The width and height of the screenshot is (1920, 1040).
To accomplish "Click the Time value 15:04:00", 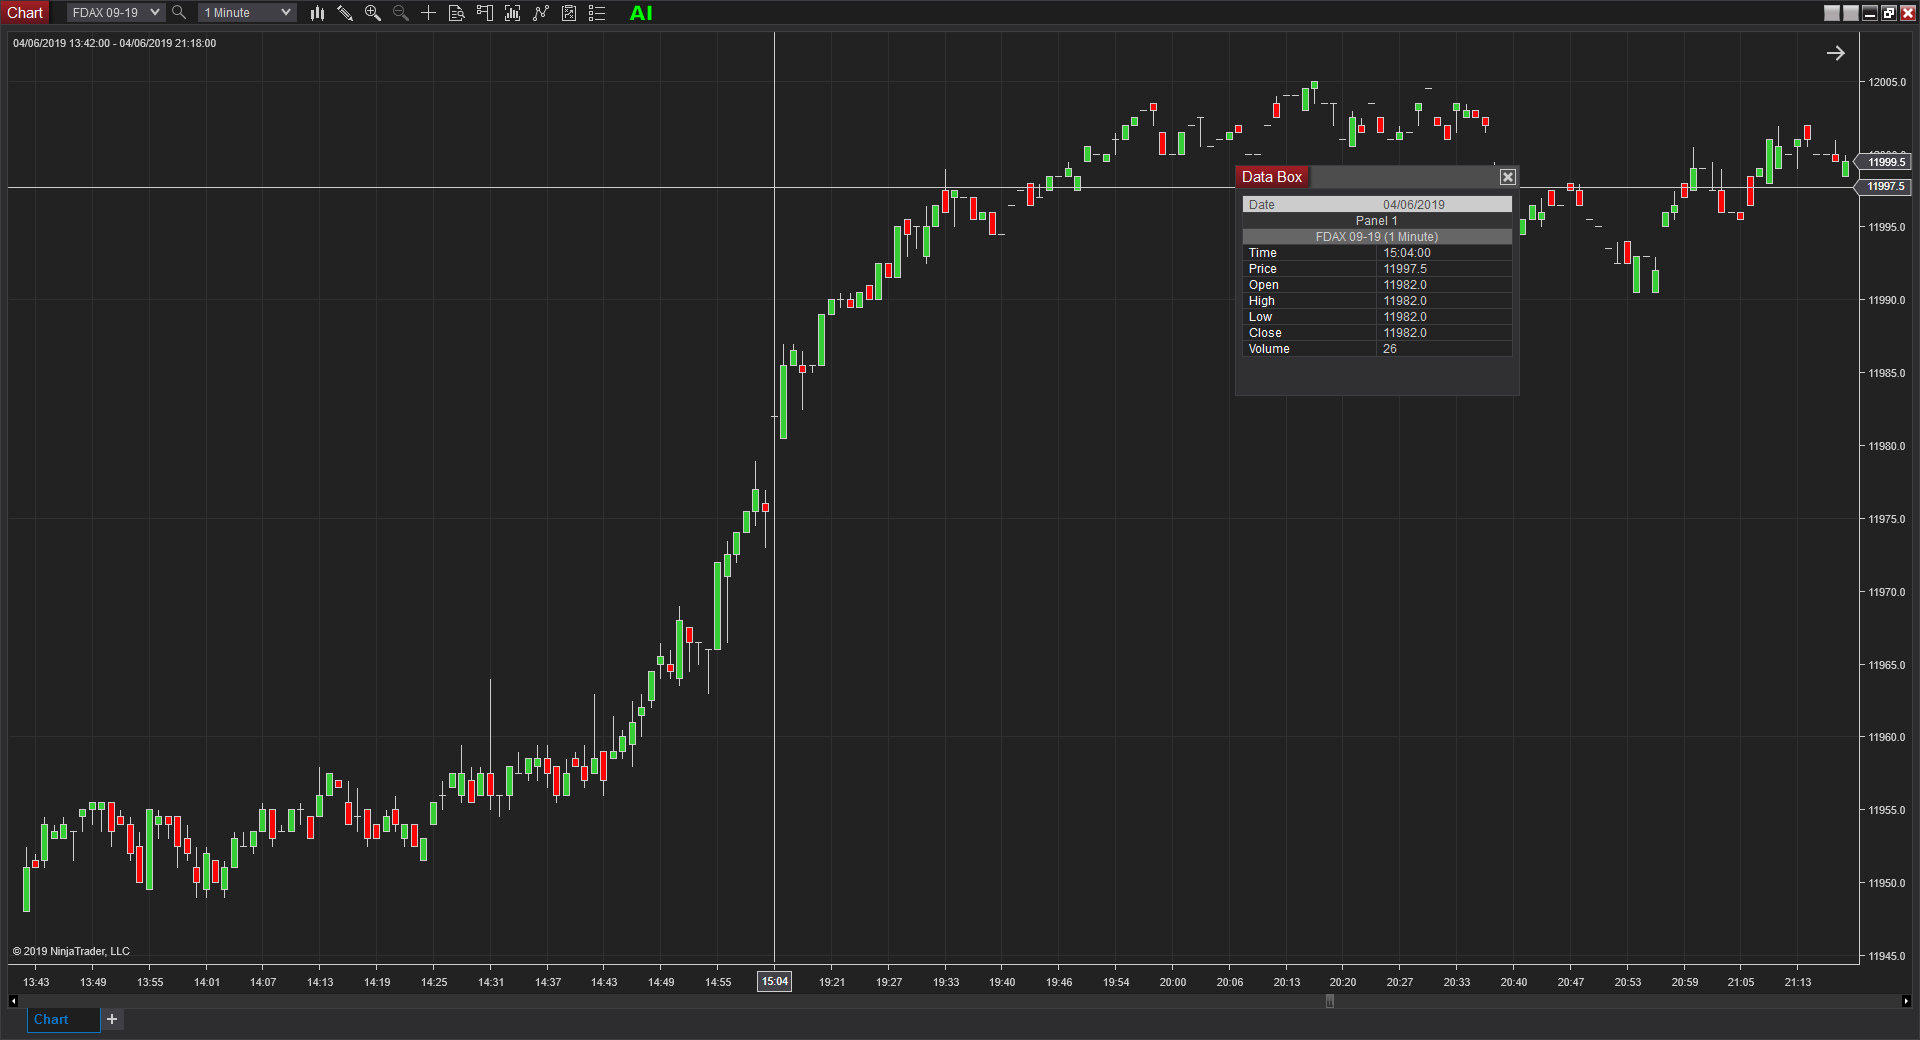I will pyautogui.click(x=1406, y=253).
